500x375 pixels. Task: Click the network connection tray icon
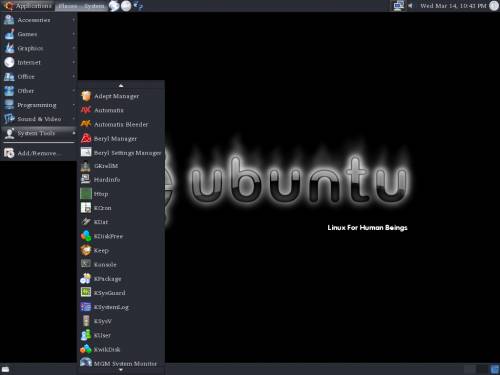(398, 6)
